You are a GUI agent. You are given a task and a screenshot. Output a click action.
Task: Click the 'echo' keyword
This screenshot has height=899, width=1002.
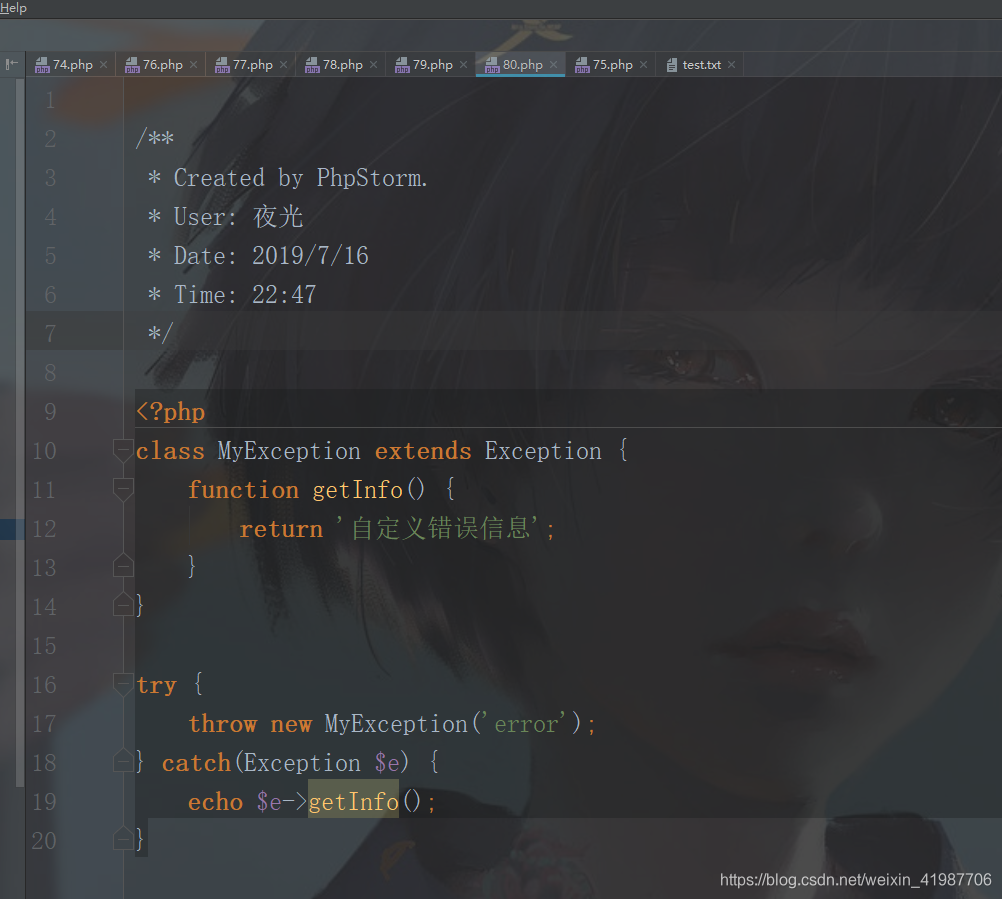(215, 802)
